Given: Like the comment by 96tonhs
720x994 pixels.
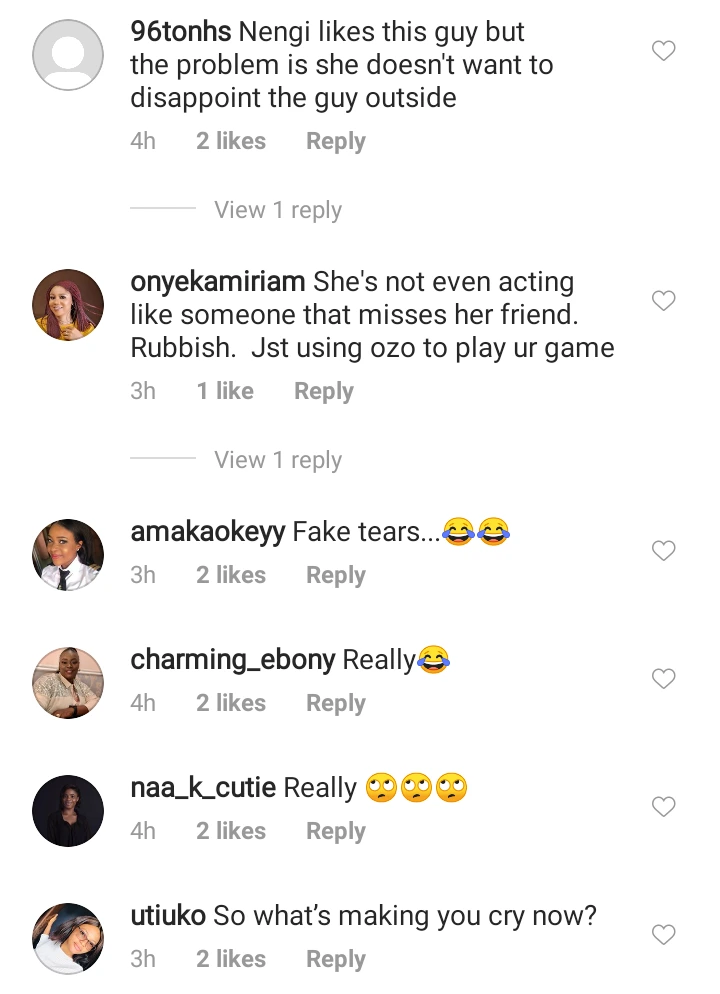Looking at the screenshot, I should [x=664, y=51].
